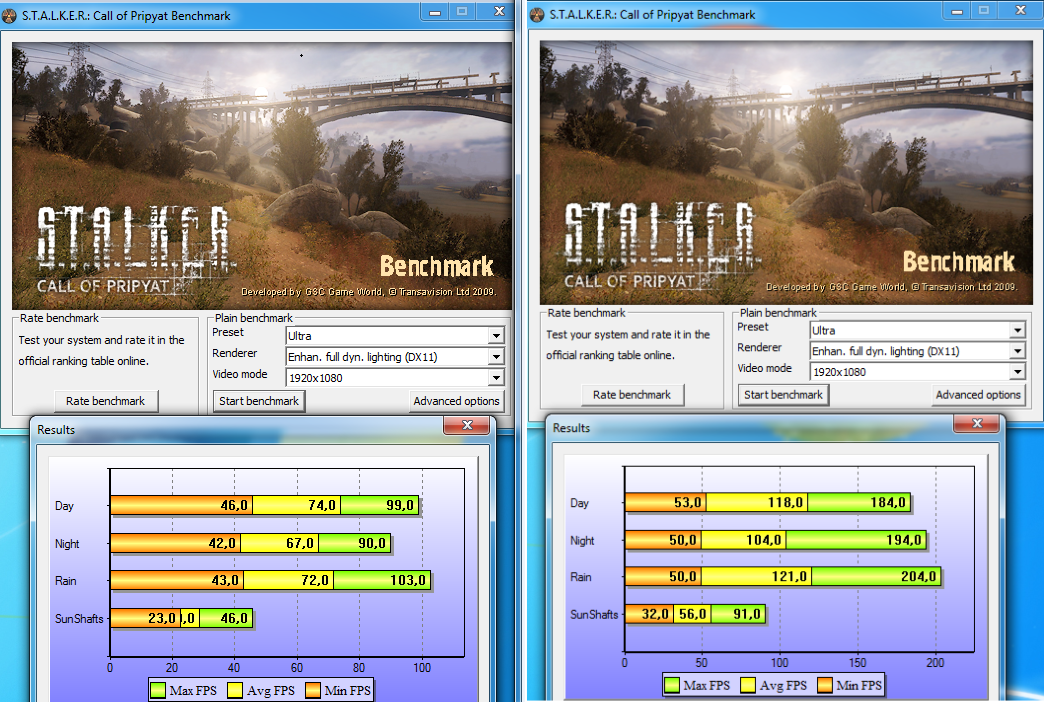The image size is (1044, 702).
Task: Click the left Results dialog title
Action: [56, 430]
